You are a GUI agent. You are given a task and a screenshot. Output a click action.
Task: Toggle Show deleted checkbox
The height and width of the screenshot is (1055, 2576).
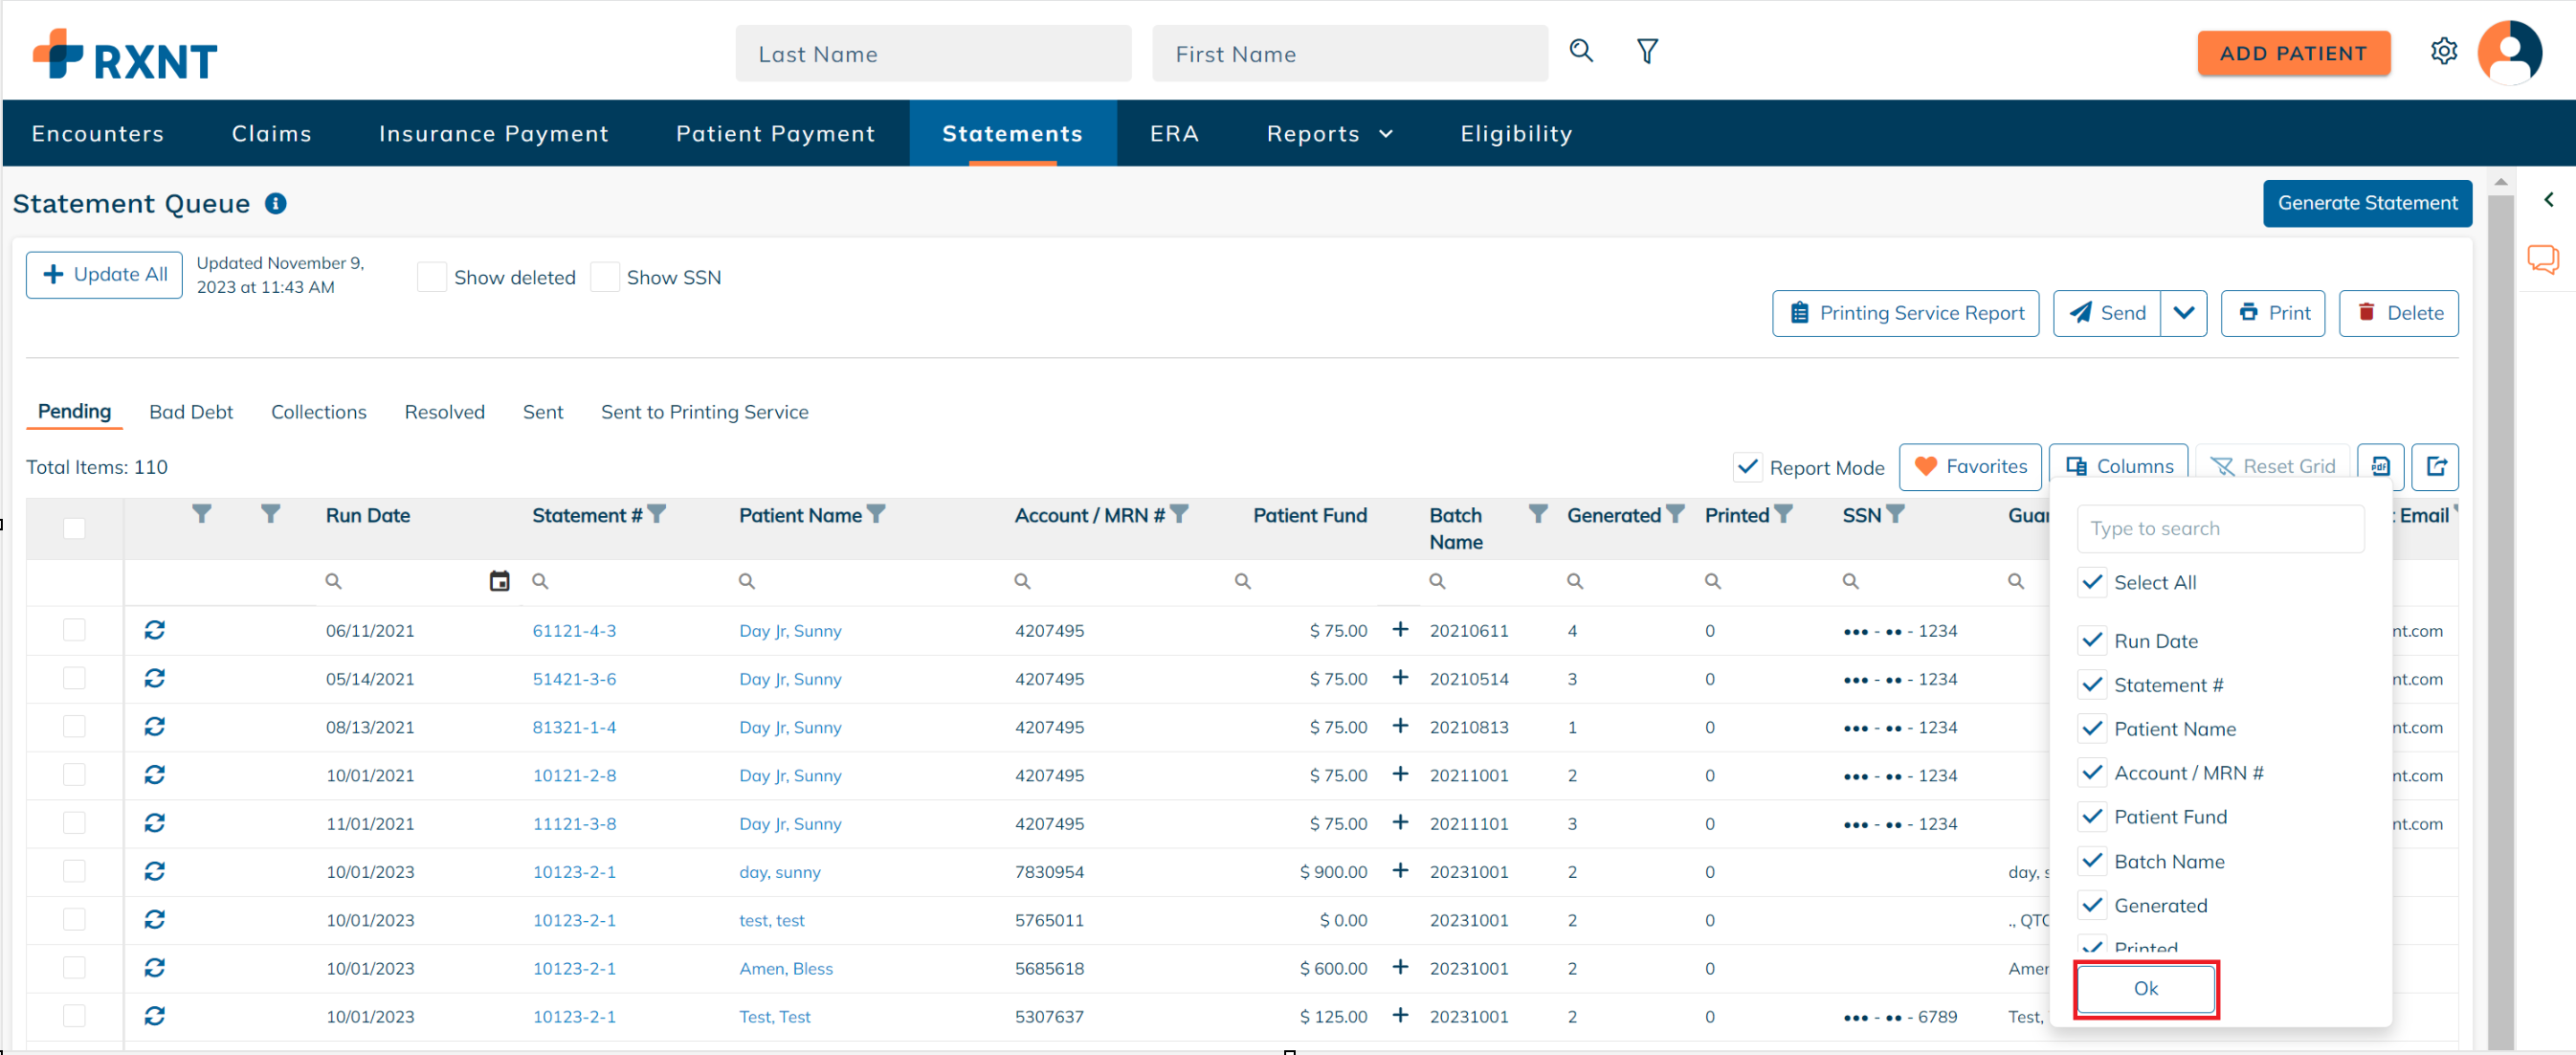[x=431, y=276]
